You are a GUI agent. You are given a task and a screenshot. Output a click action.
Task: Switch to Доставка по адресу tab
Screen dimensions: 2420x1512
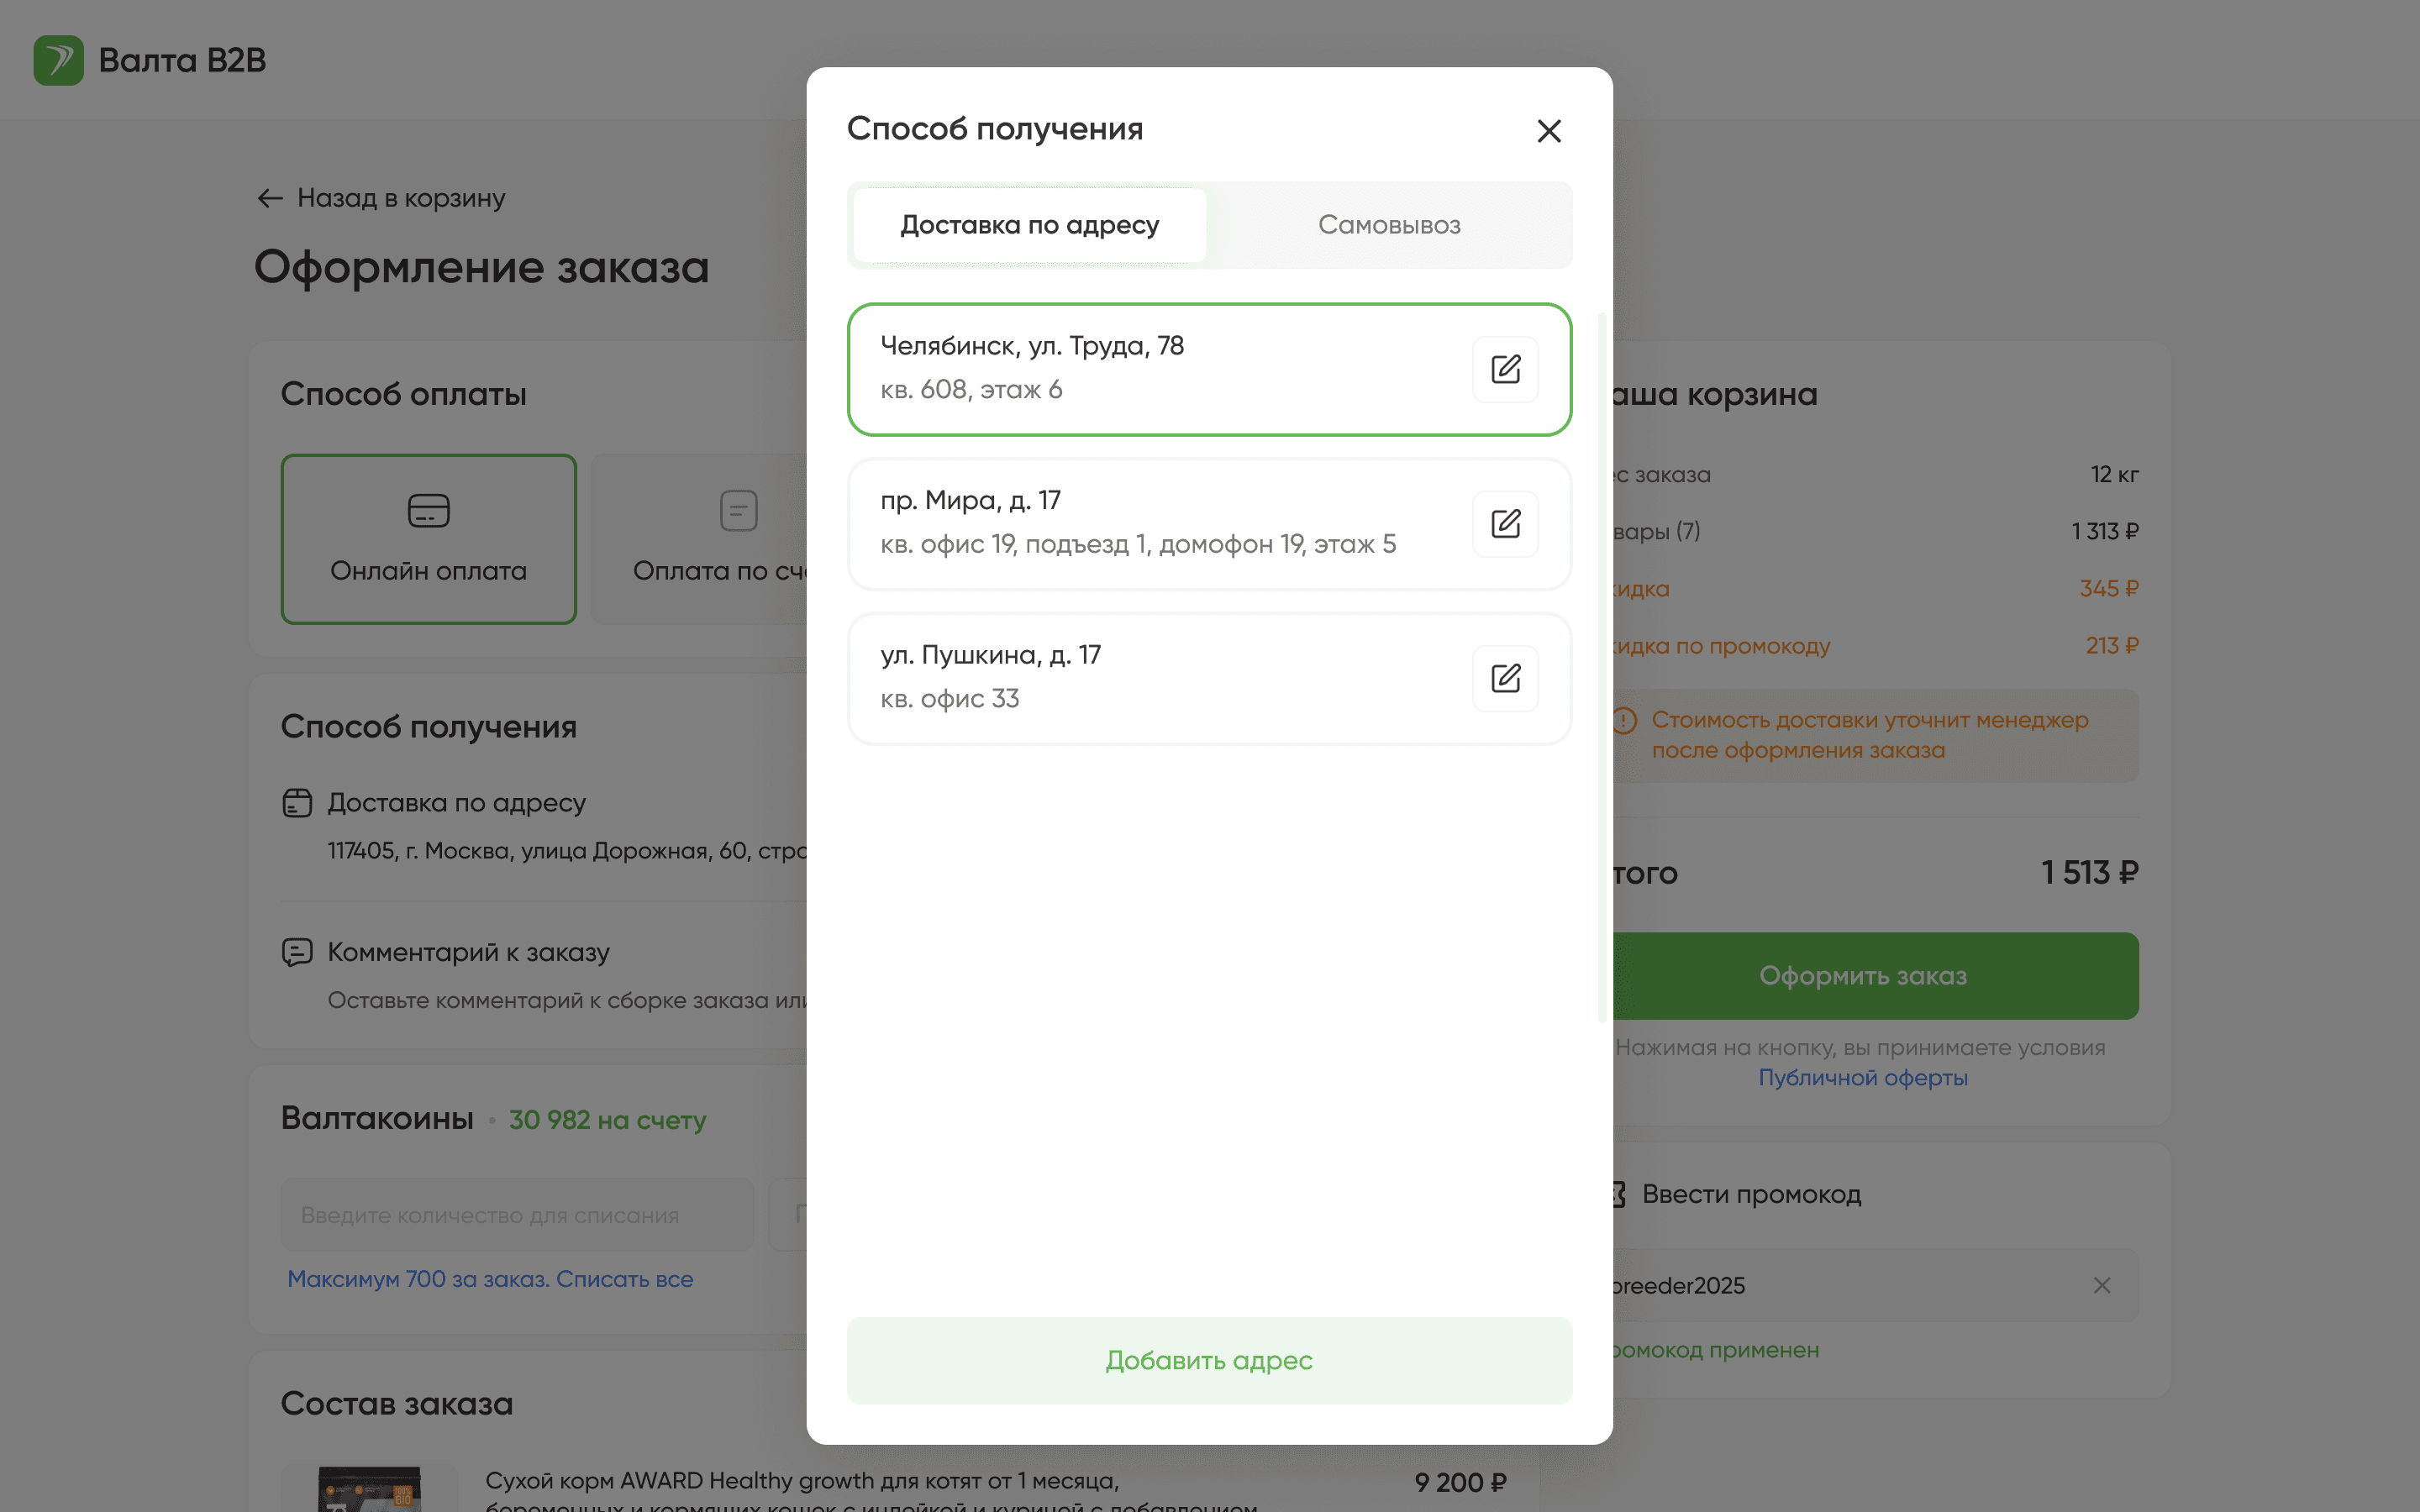coord(1029,225)
